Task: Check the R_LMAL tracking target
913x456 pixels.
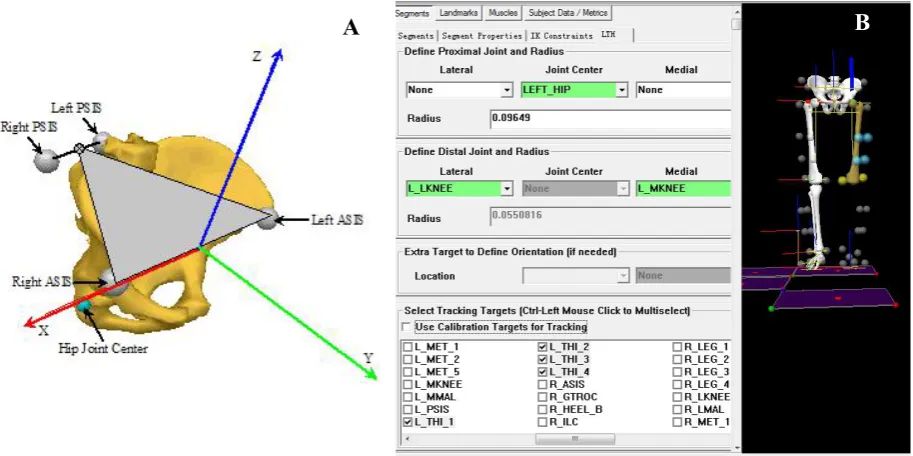Action: click(x=677, y=409)
